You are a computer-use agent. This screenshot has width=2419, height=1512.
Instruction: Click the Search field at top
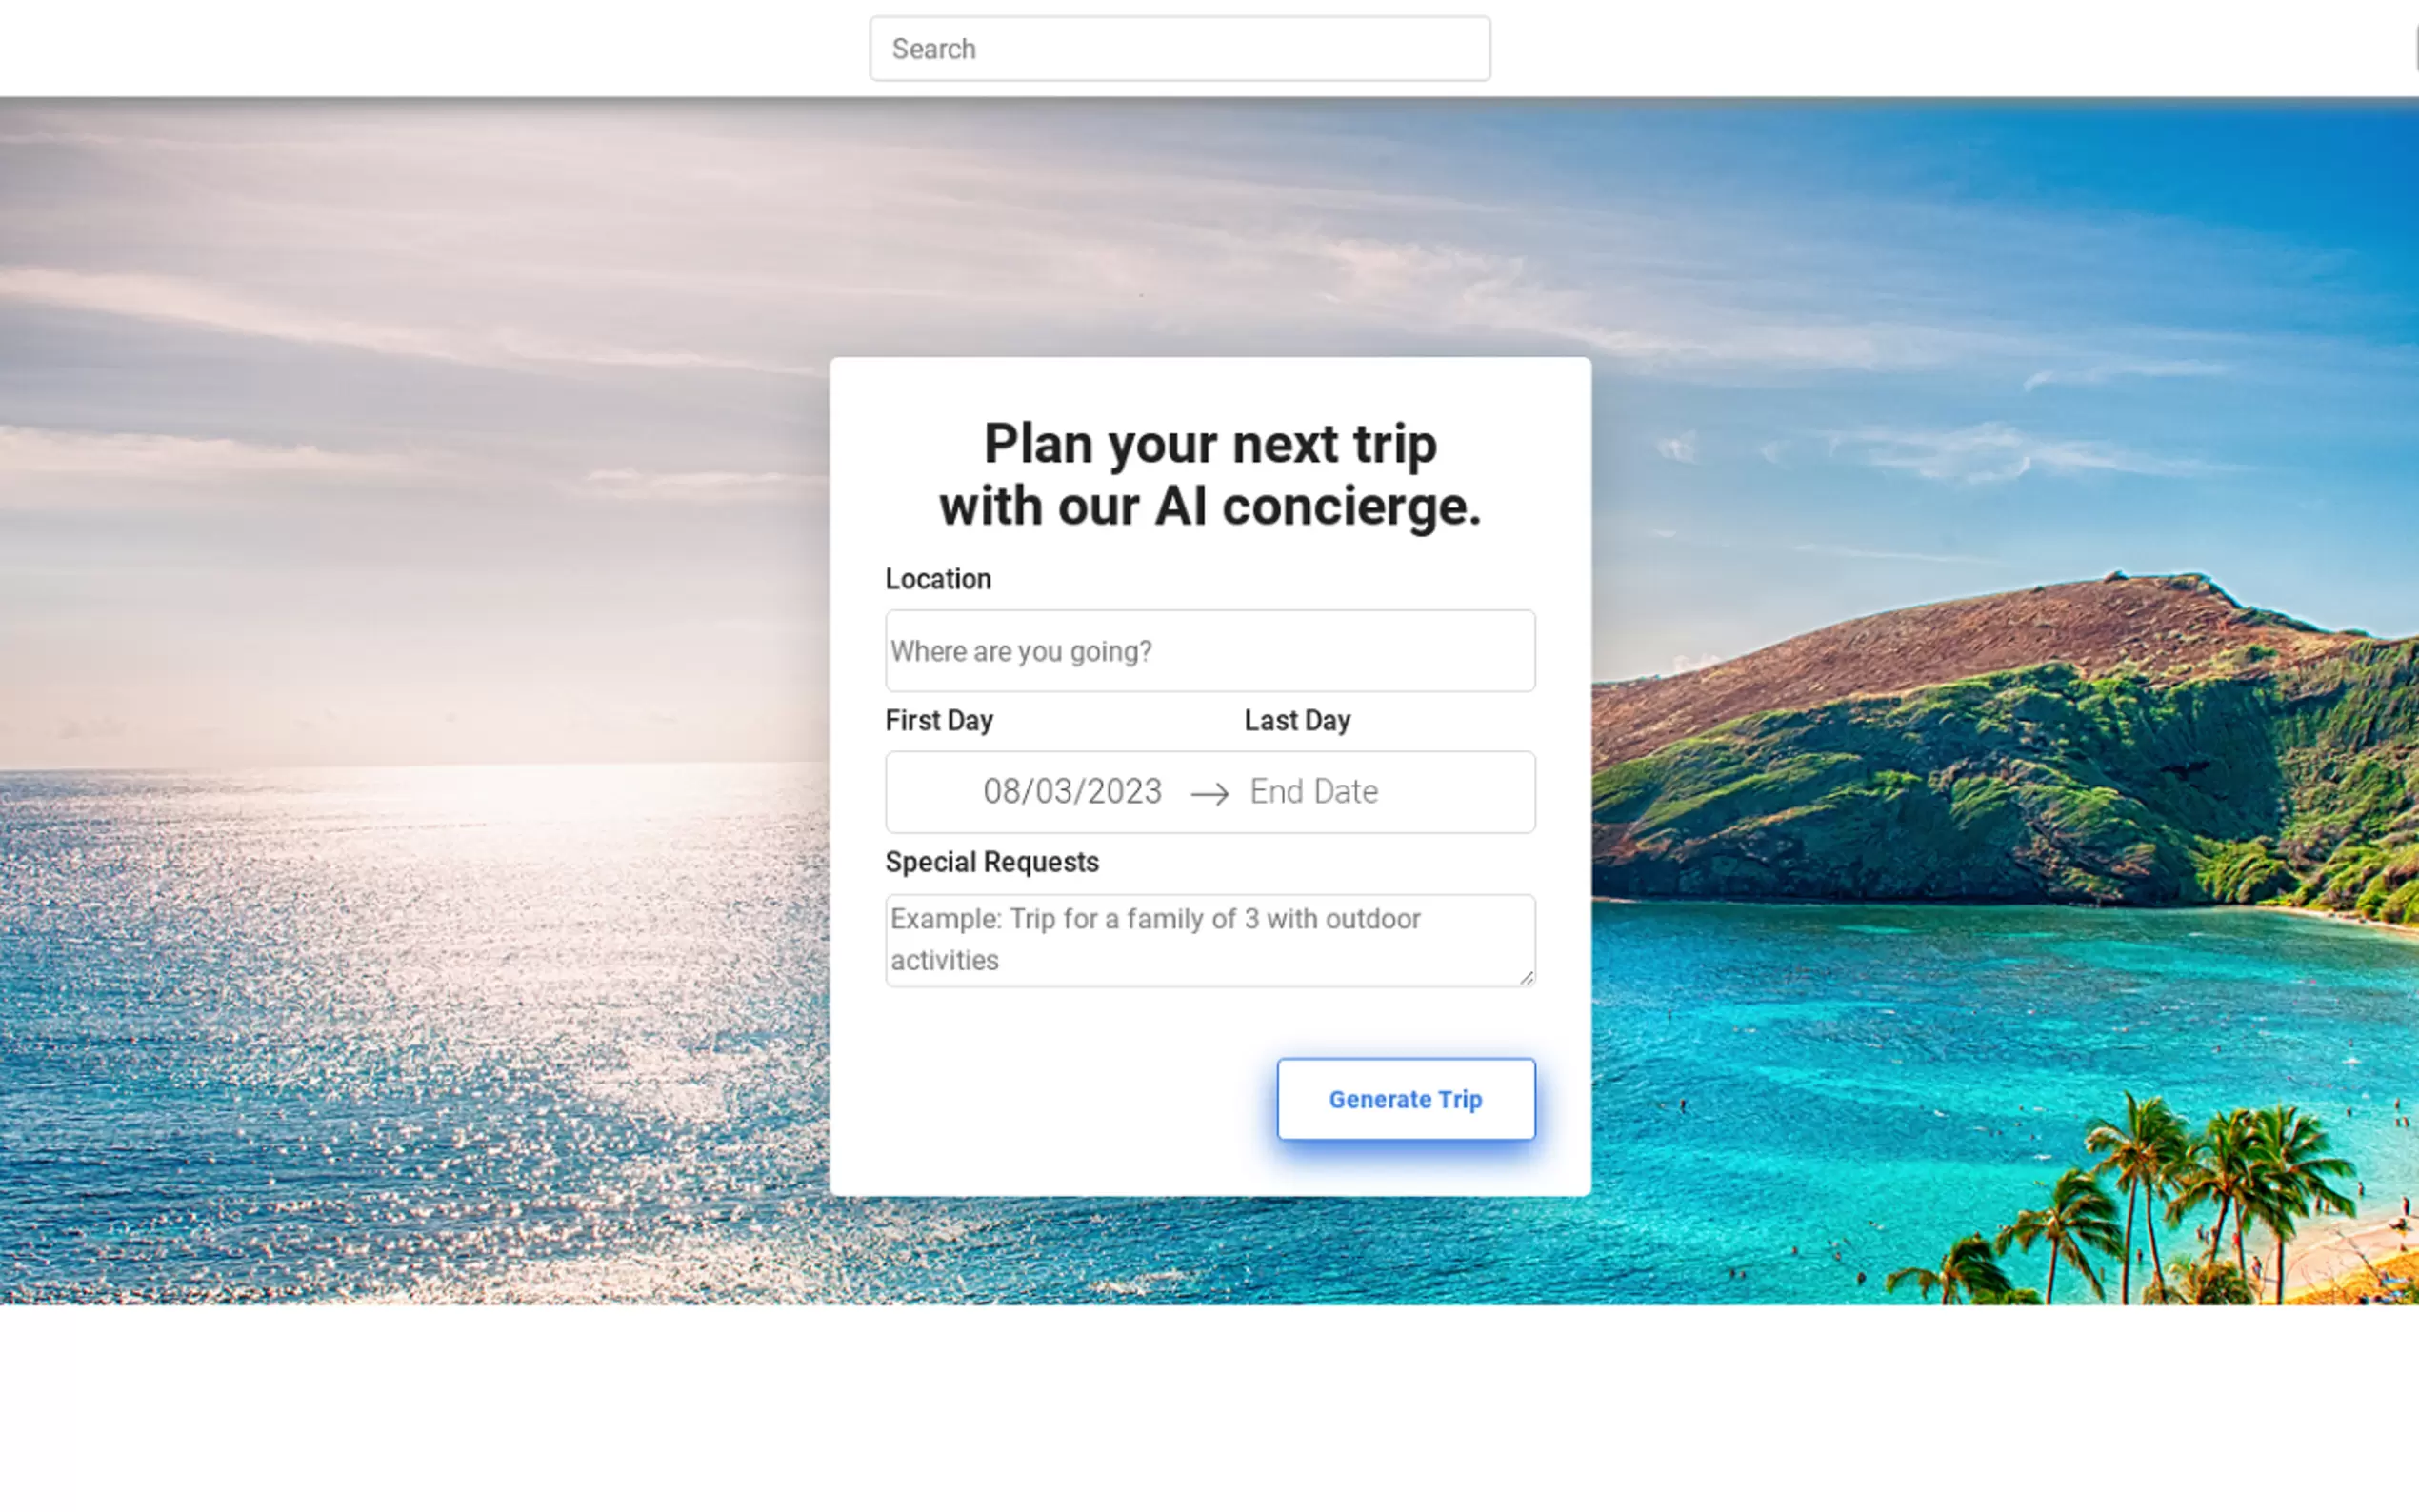click(x=1179, y=48)
